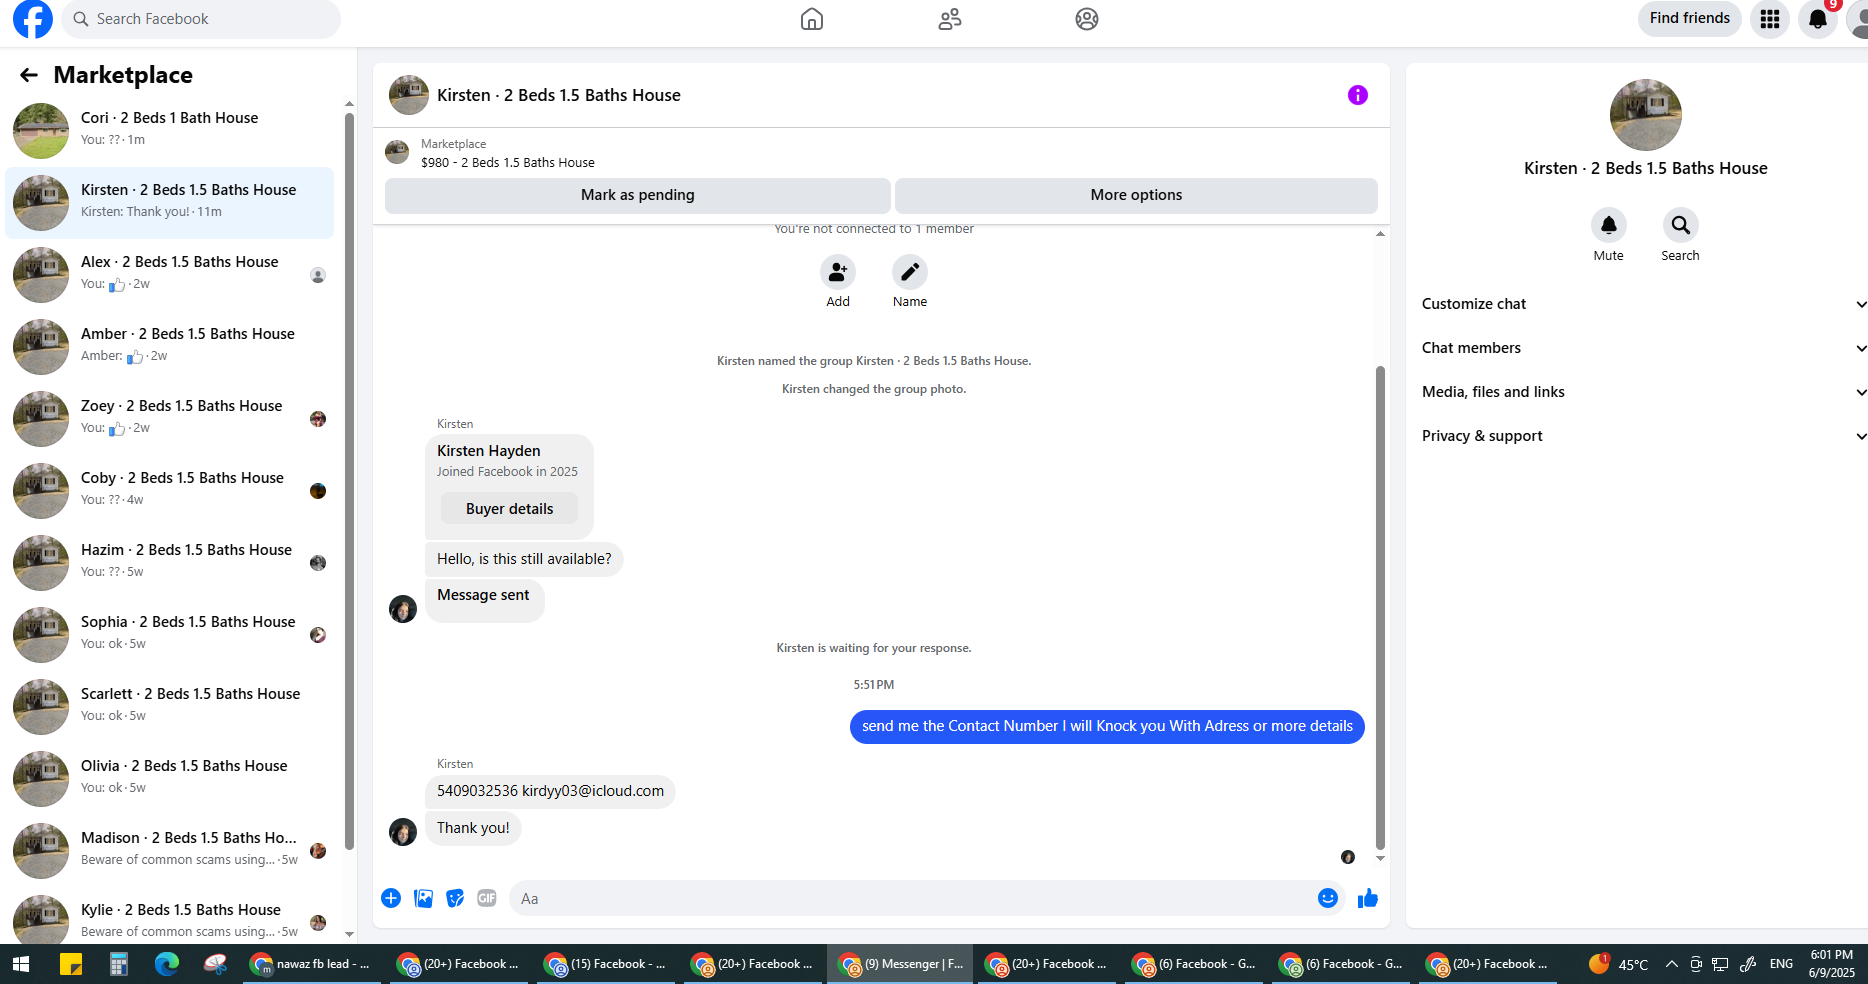This screenshot has width=1868, height=984.
Task: Click the Facebook logo icon
Action: click(33, 19)
